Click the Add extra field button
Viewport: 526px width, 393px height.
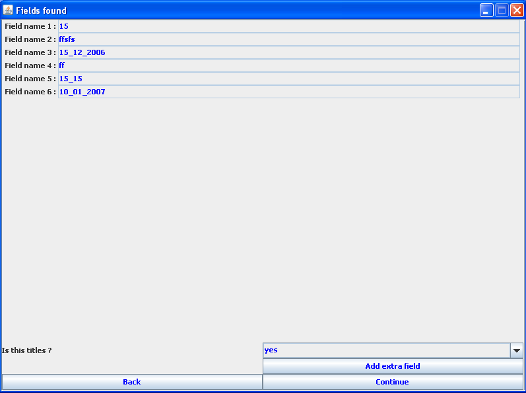pos(393,366)
